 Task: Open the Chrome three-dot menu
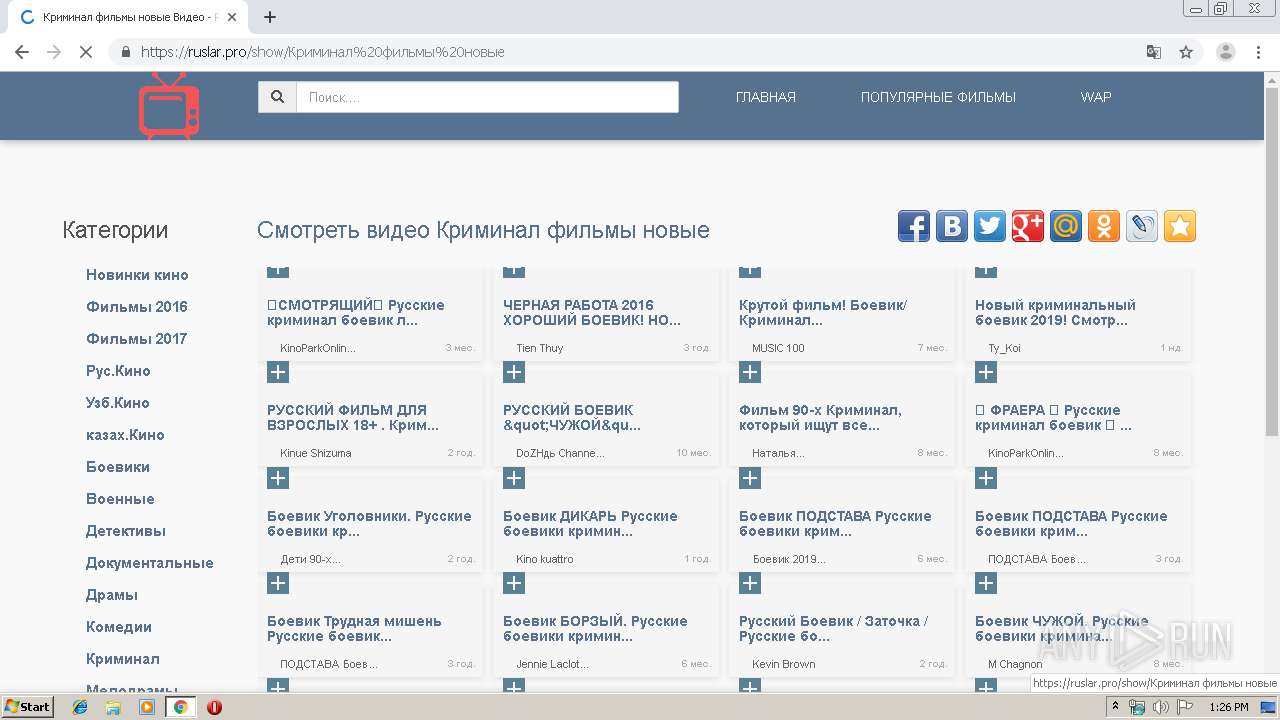point(1258,52)
